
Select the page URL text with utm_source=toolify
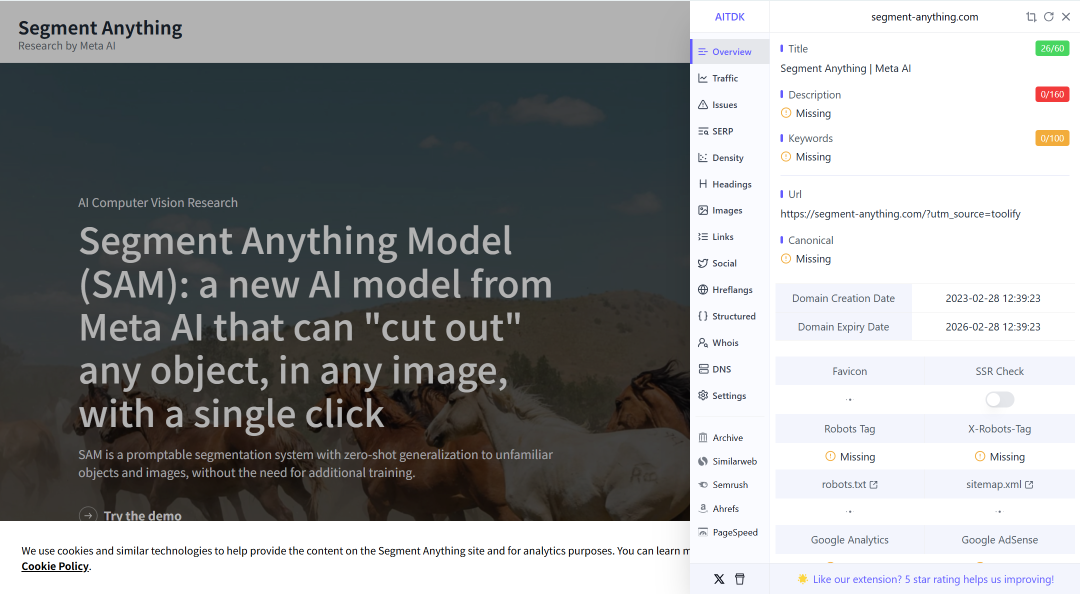tap(900, 214)
